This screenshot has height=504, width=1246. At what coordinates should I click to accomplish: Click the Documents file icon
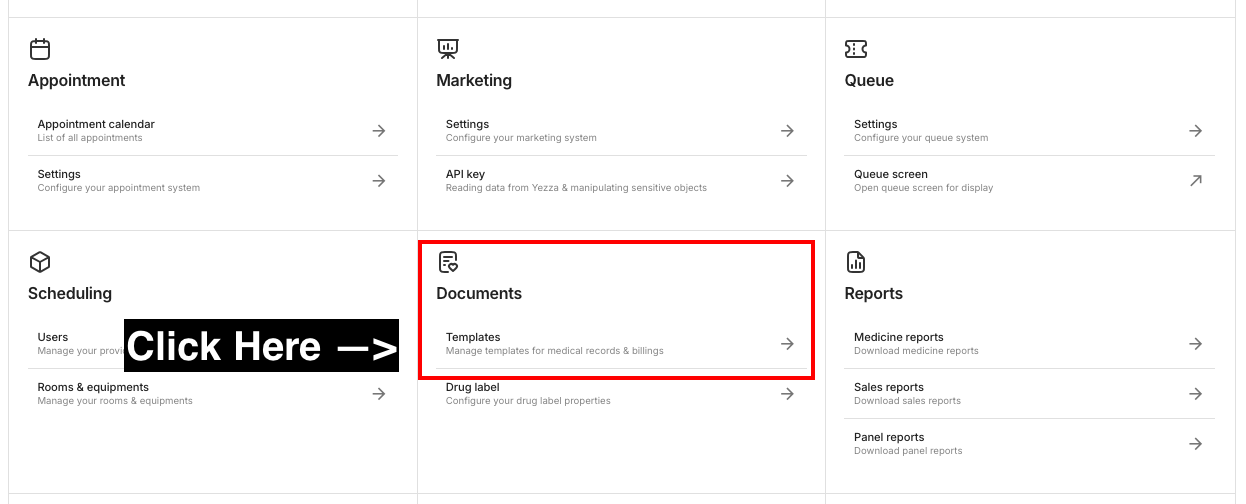click(448, 262)
